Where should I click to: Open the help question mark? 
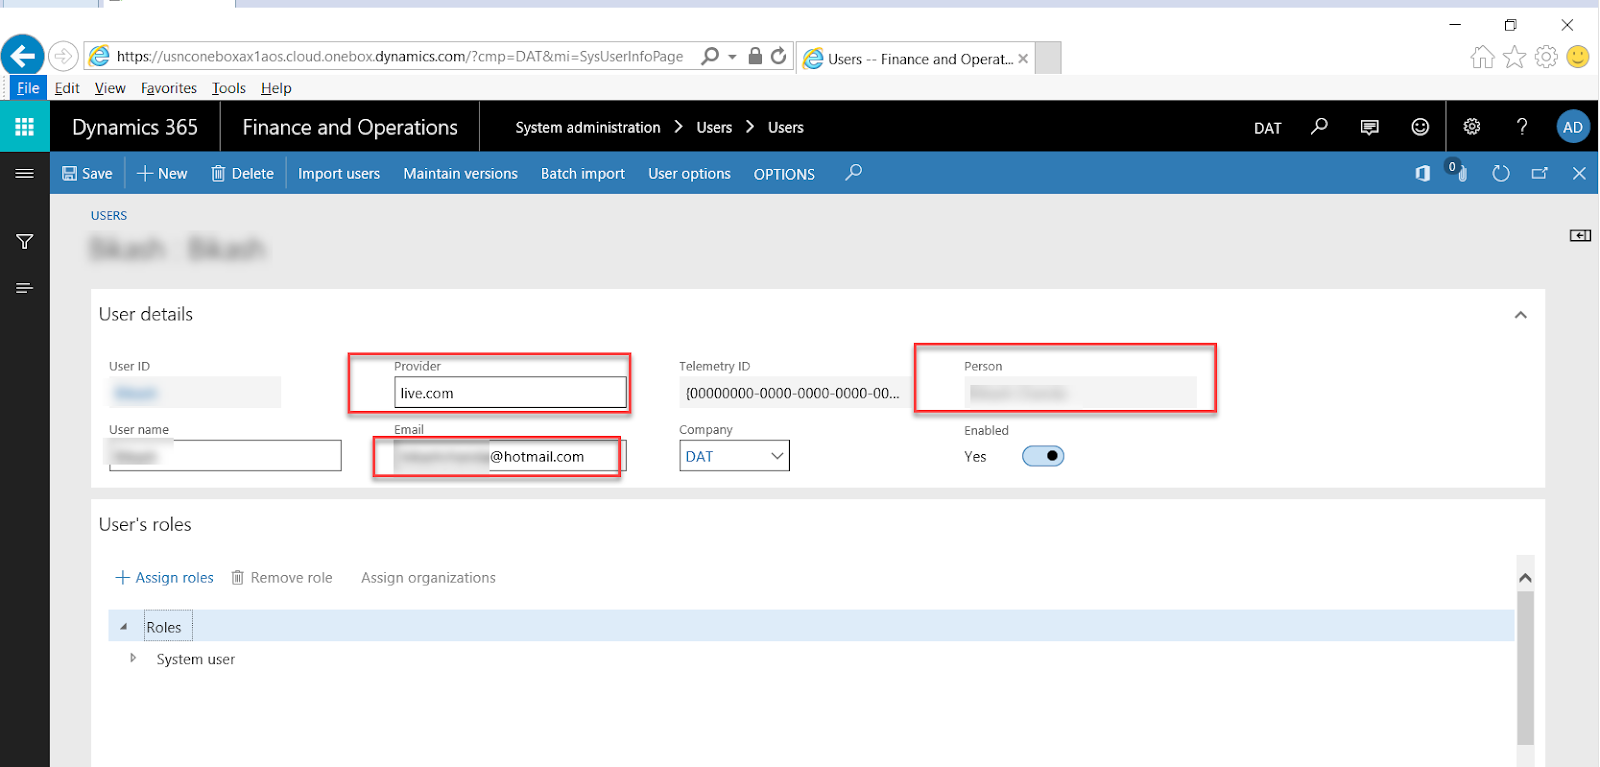1522,127
